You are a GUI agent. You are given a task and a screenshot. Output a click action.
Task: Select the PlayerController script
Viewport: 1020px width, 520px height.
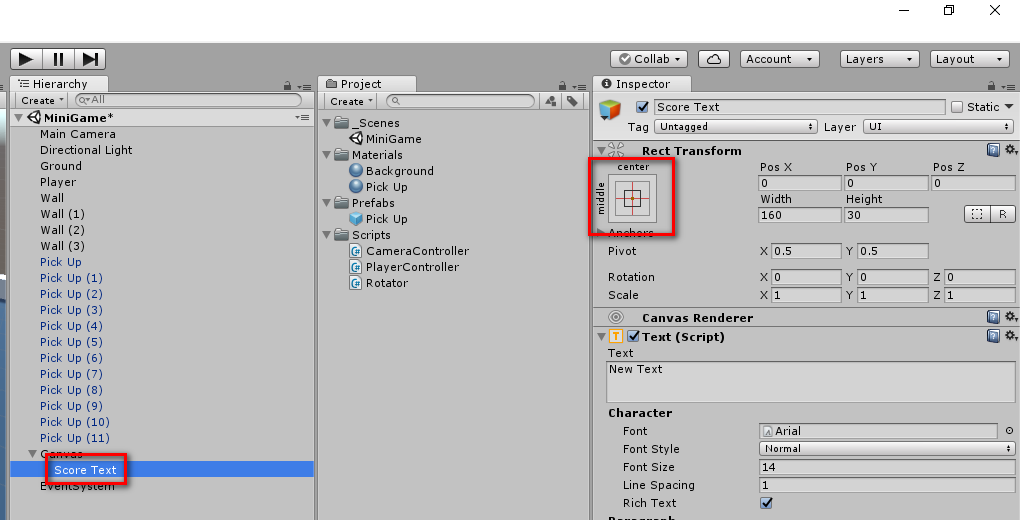[x=412, y=267]
